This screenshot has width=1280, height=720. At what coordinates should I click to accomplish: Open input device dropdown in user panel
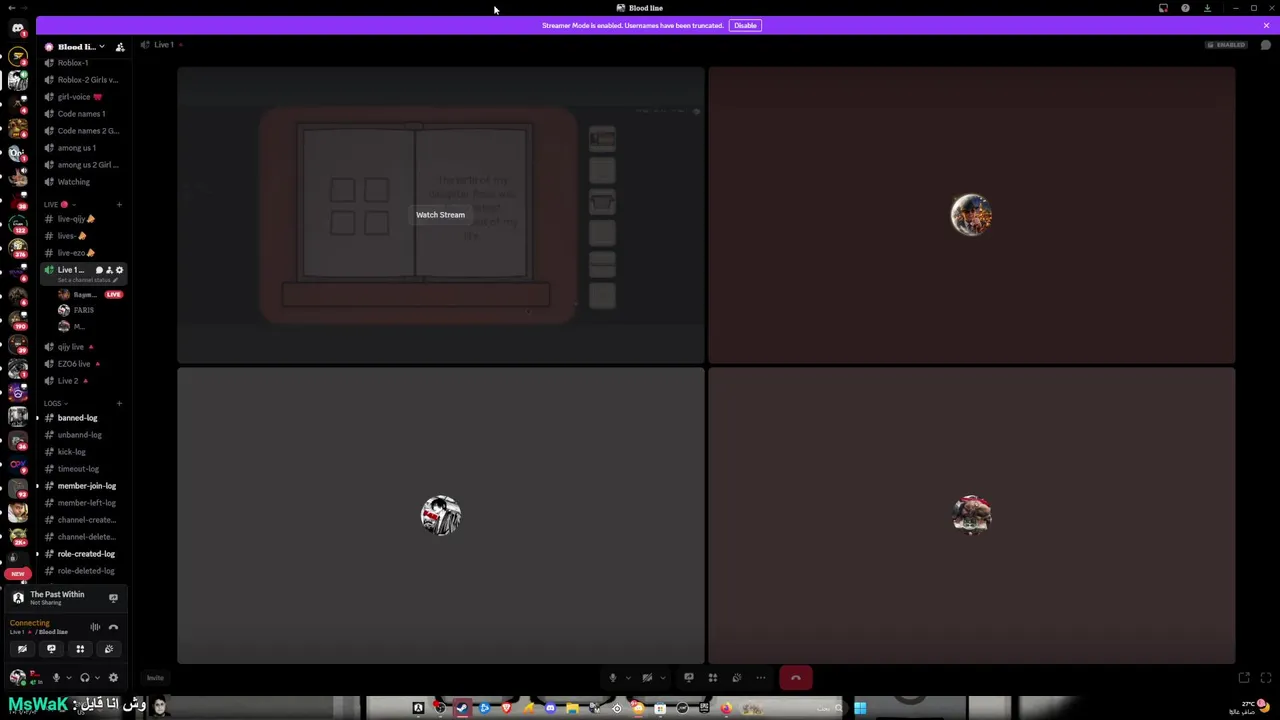click(x=68, y=678)
